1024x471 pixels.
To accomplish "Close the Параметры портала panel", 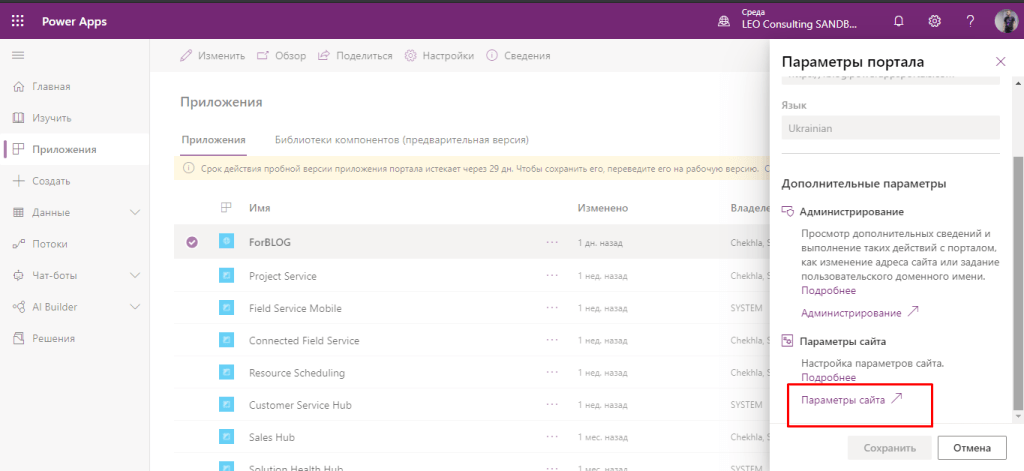I will (x=1000, y=62).
